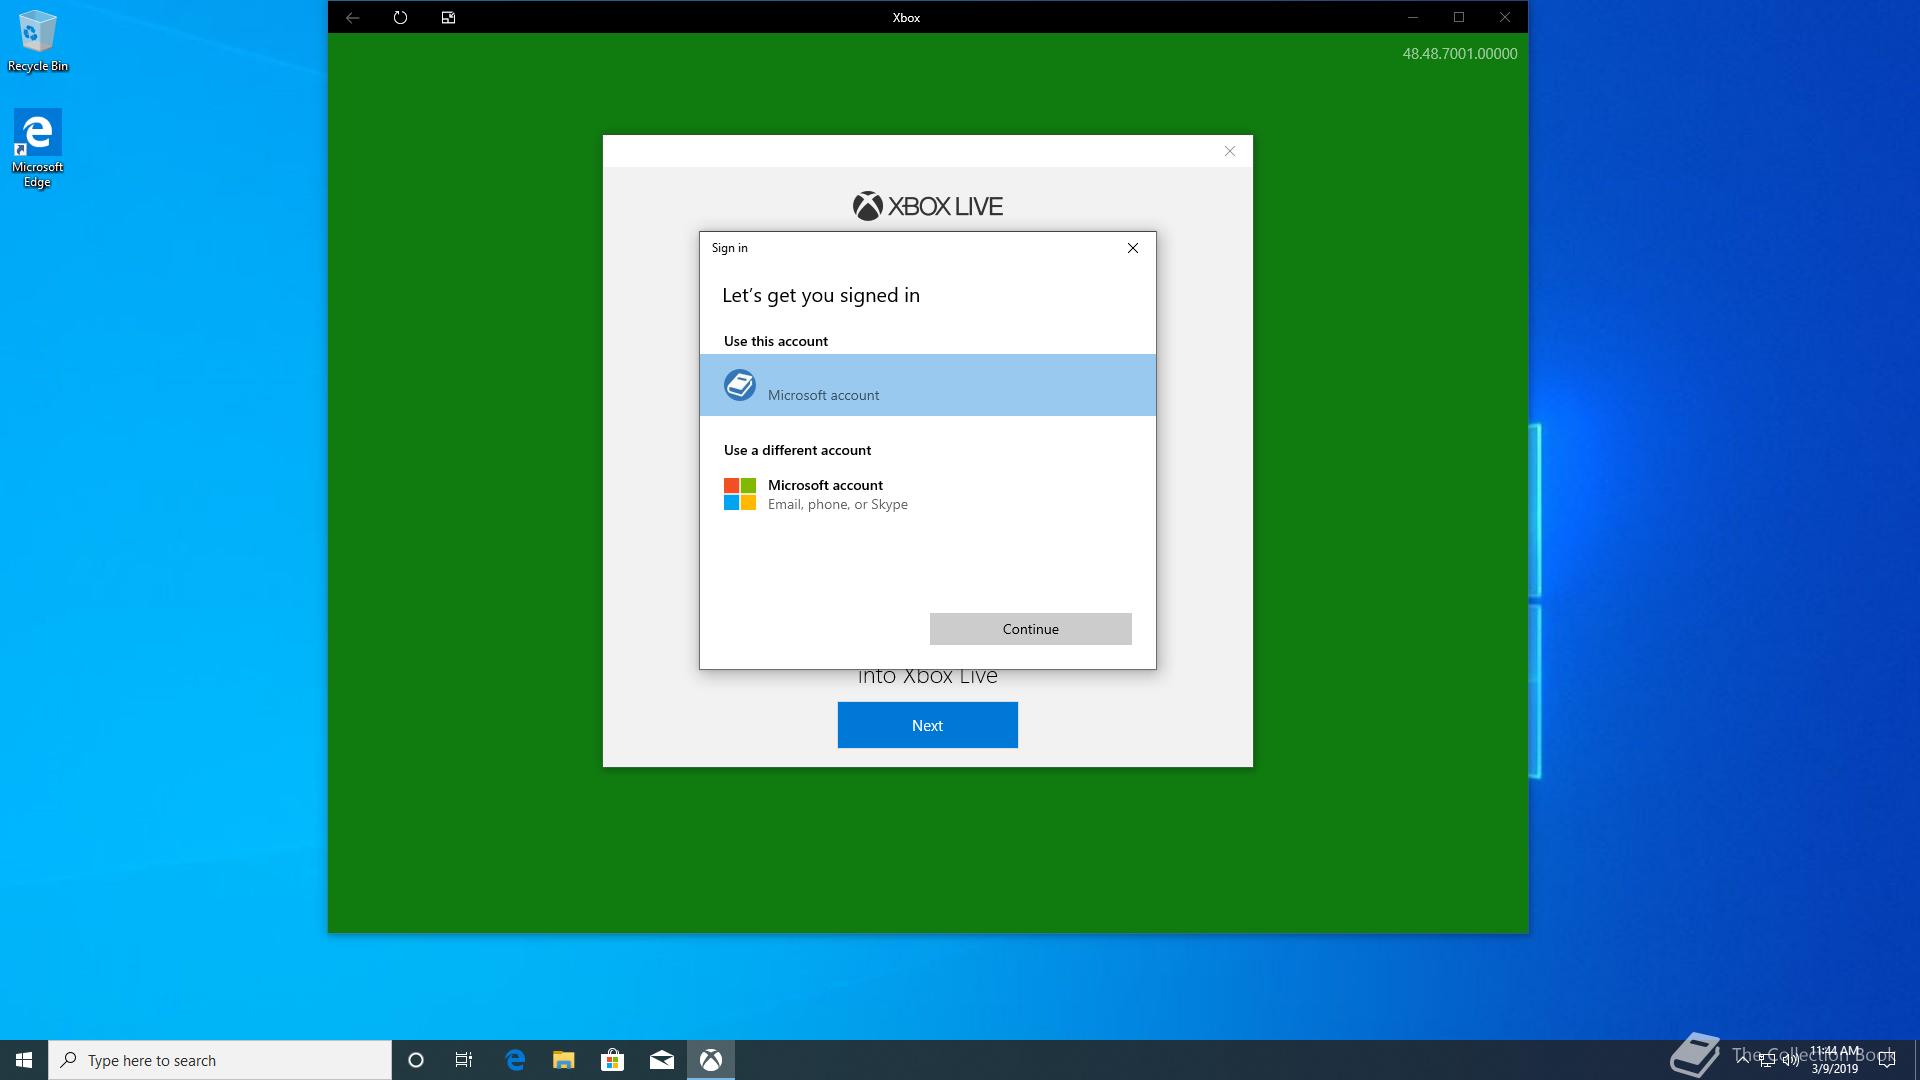The height and width of the screenshot is (1080, 1920).
Task: Open the Microsoft Edge desktop shortcut
Action: 38,149
